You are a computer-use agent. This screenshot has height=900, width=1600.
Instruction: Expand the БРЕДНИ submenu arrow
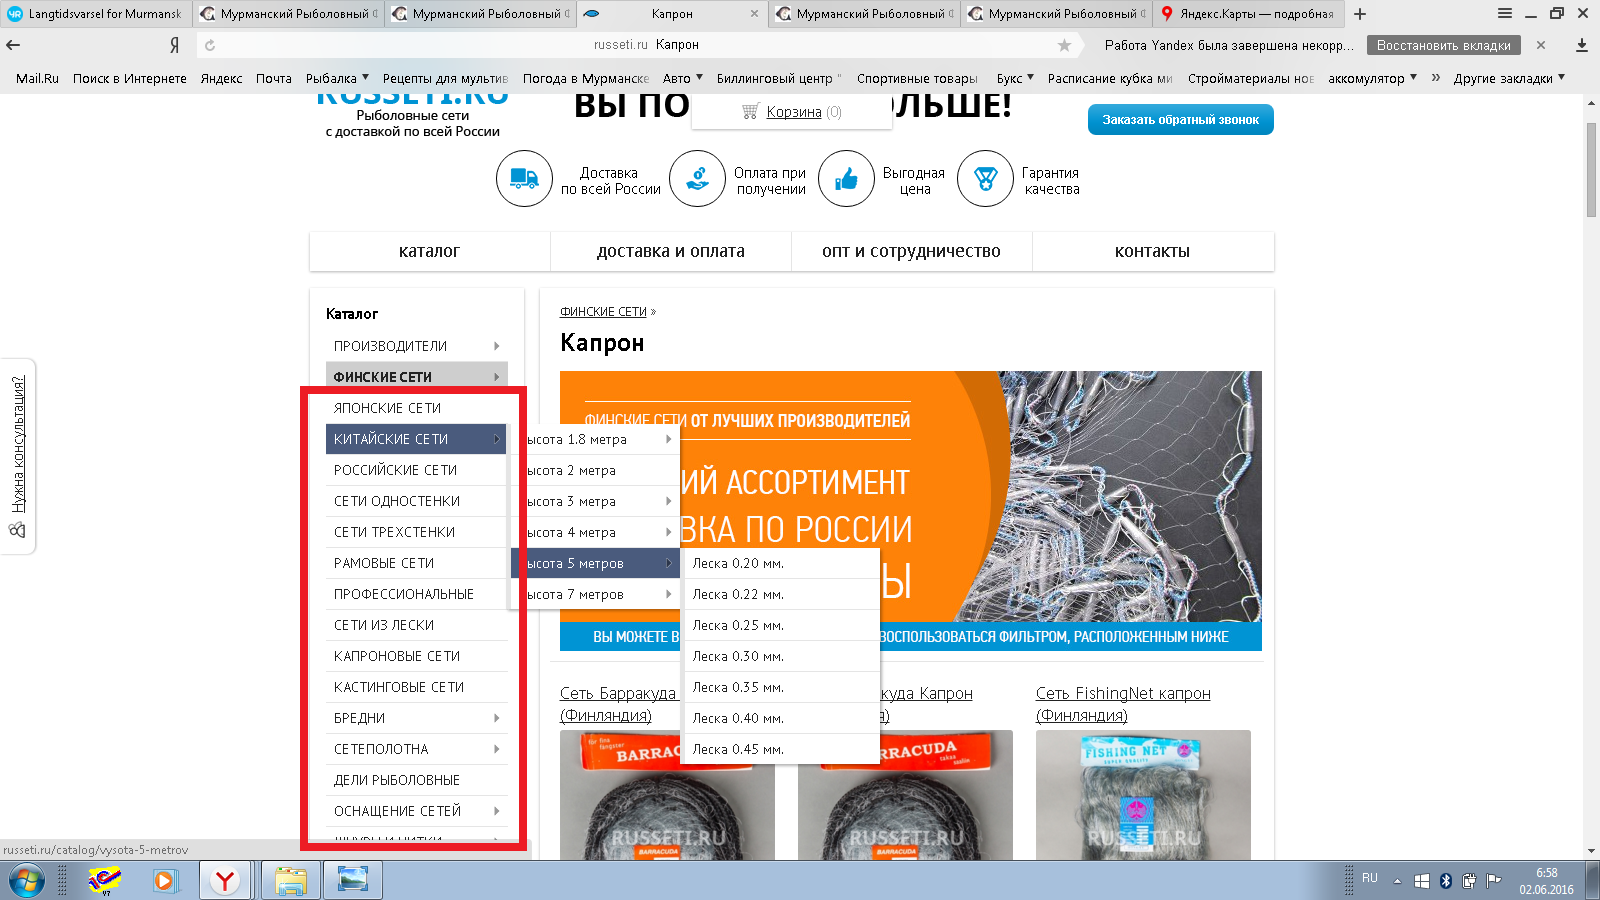[496, 718]
